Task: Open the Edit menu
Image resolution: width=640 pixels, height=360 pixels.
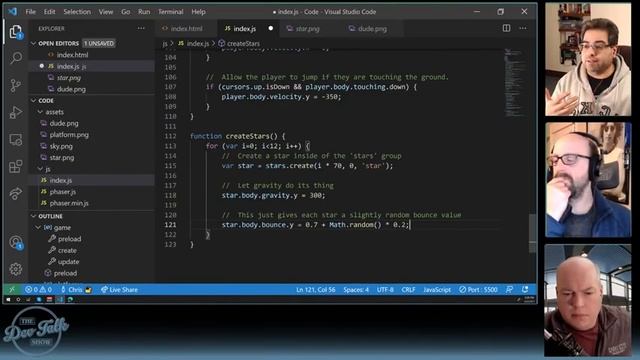Action: coord(49,12)
